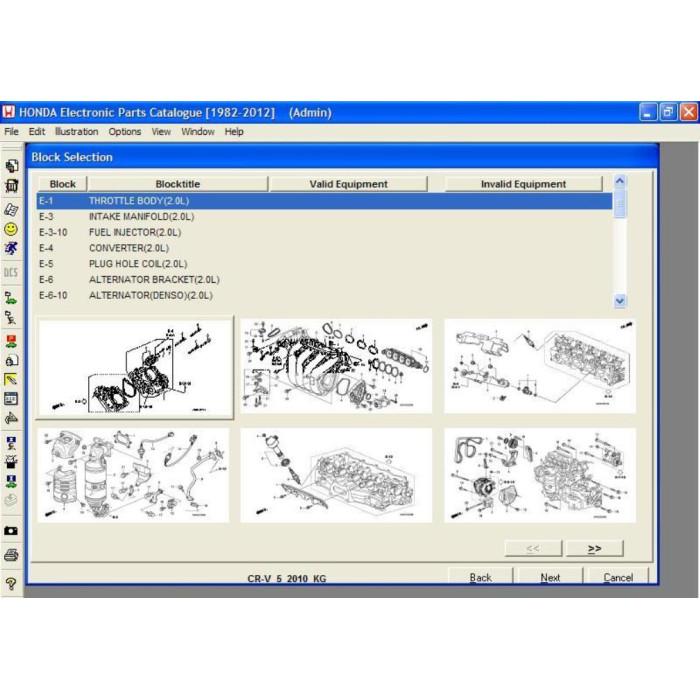Select row E-6 ALTERNATOR BRACKET(2.0L)

point(324,279)
